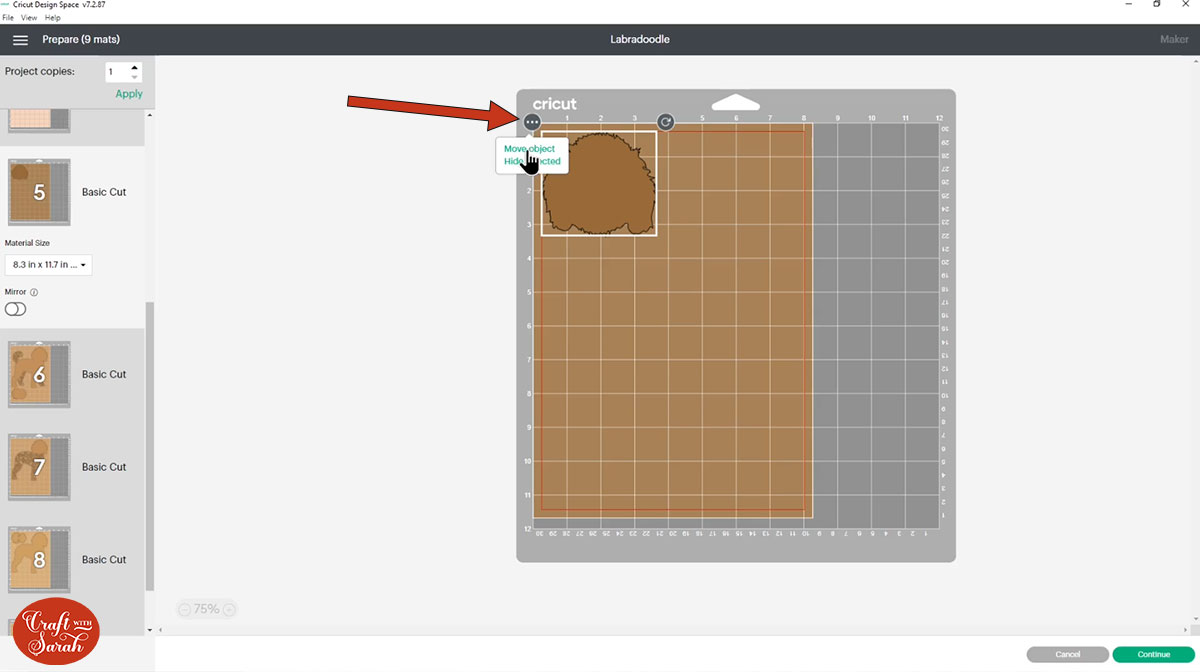Click the Project copies number field
This screenshot has height=672, width=1200.
(x=116, y=72)
